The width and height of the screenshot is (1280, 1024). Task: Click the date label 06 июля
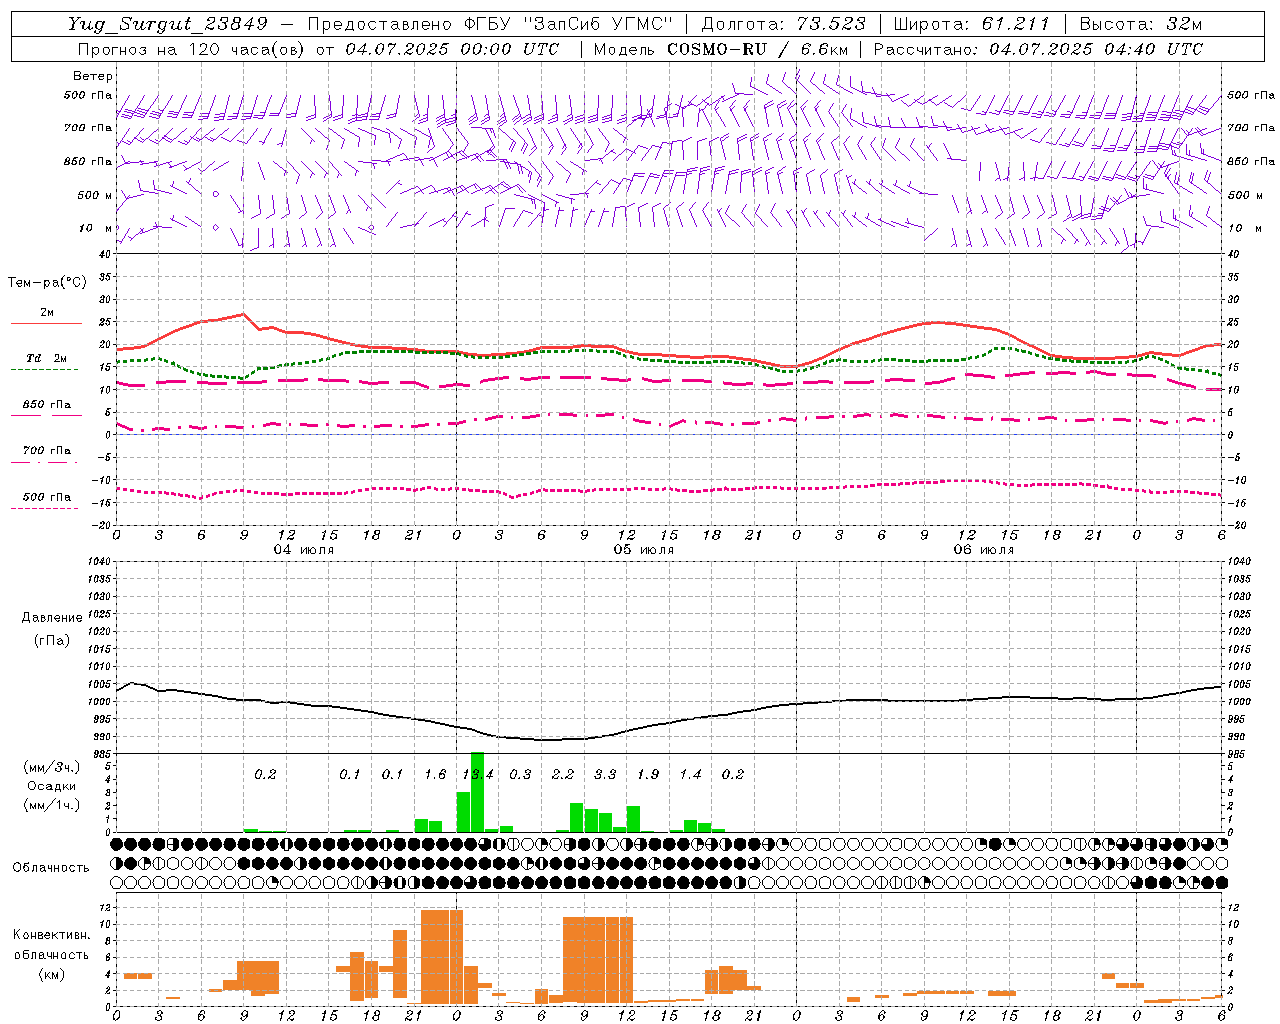tap(983, 550)
